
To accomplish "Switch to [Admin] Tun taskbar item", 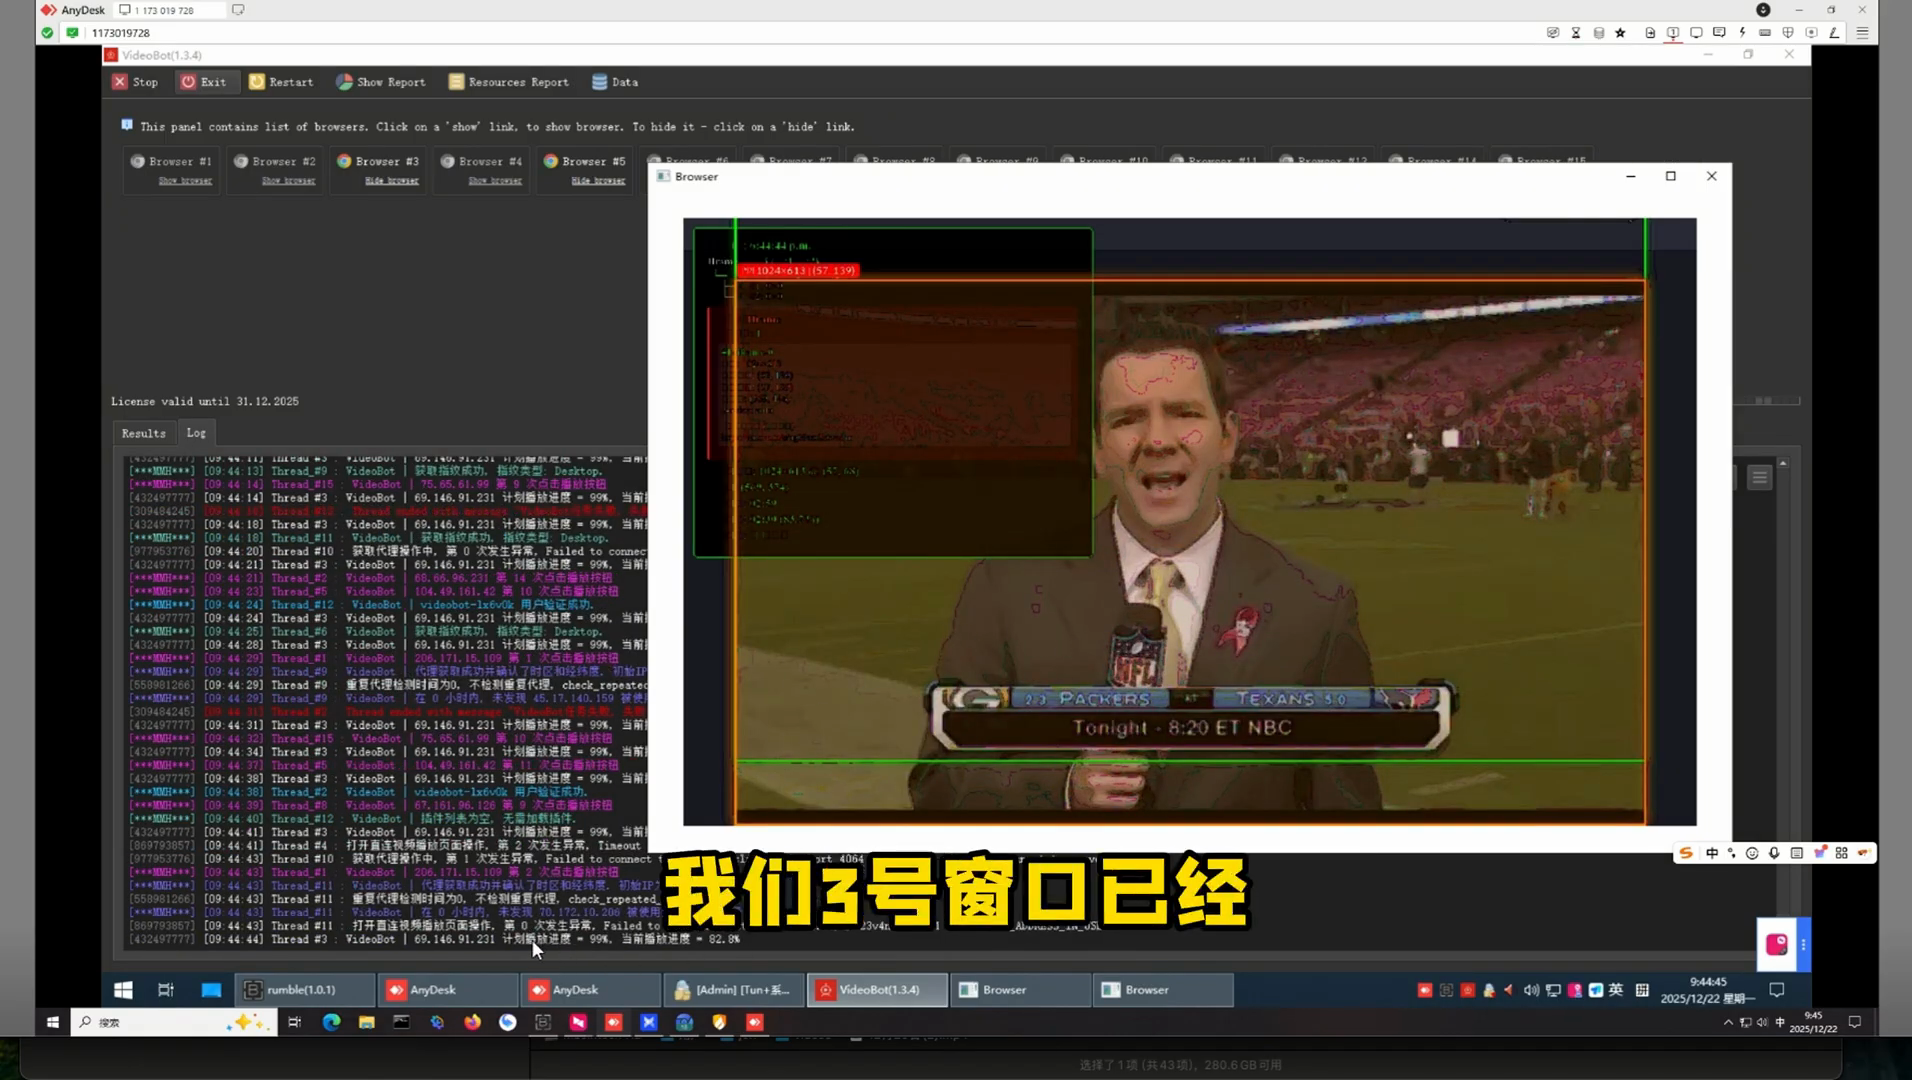I will [734, 990].
